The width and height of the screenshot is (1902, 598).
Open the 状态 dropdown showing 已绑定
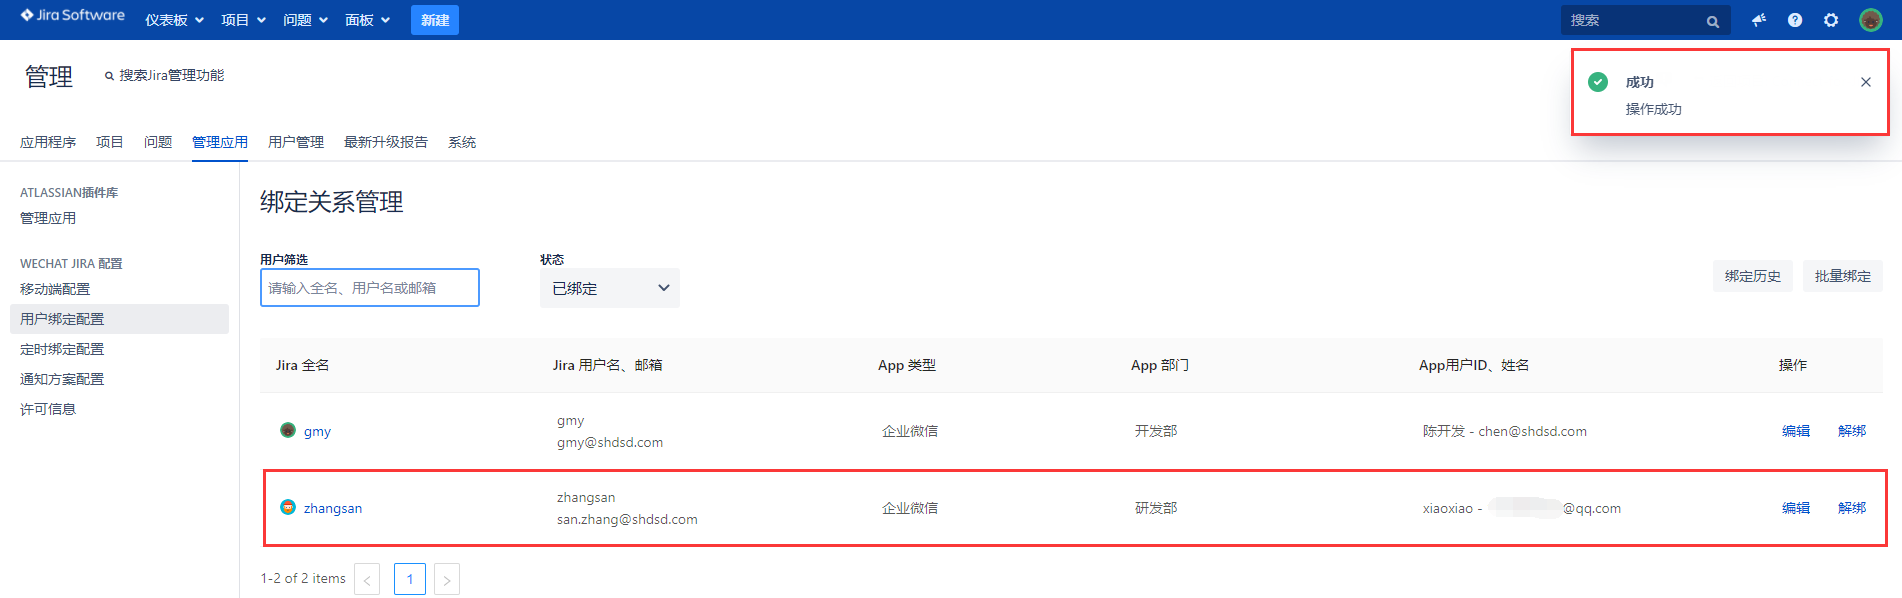(x=609, y=288)
